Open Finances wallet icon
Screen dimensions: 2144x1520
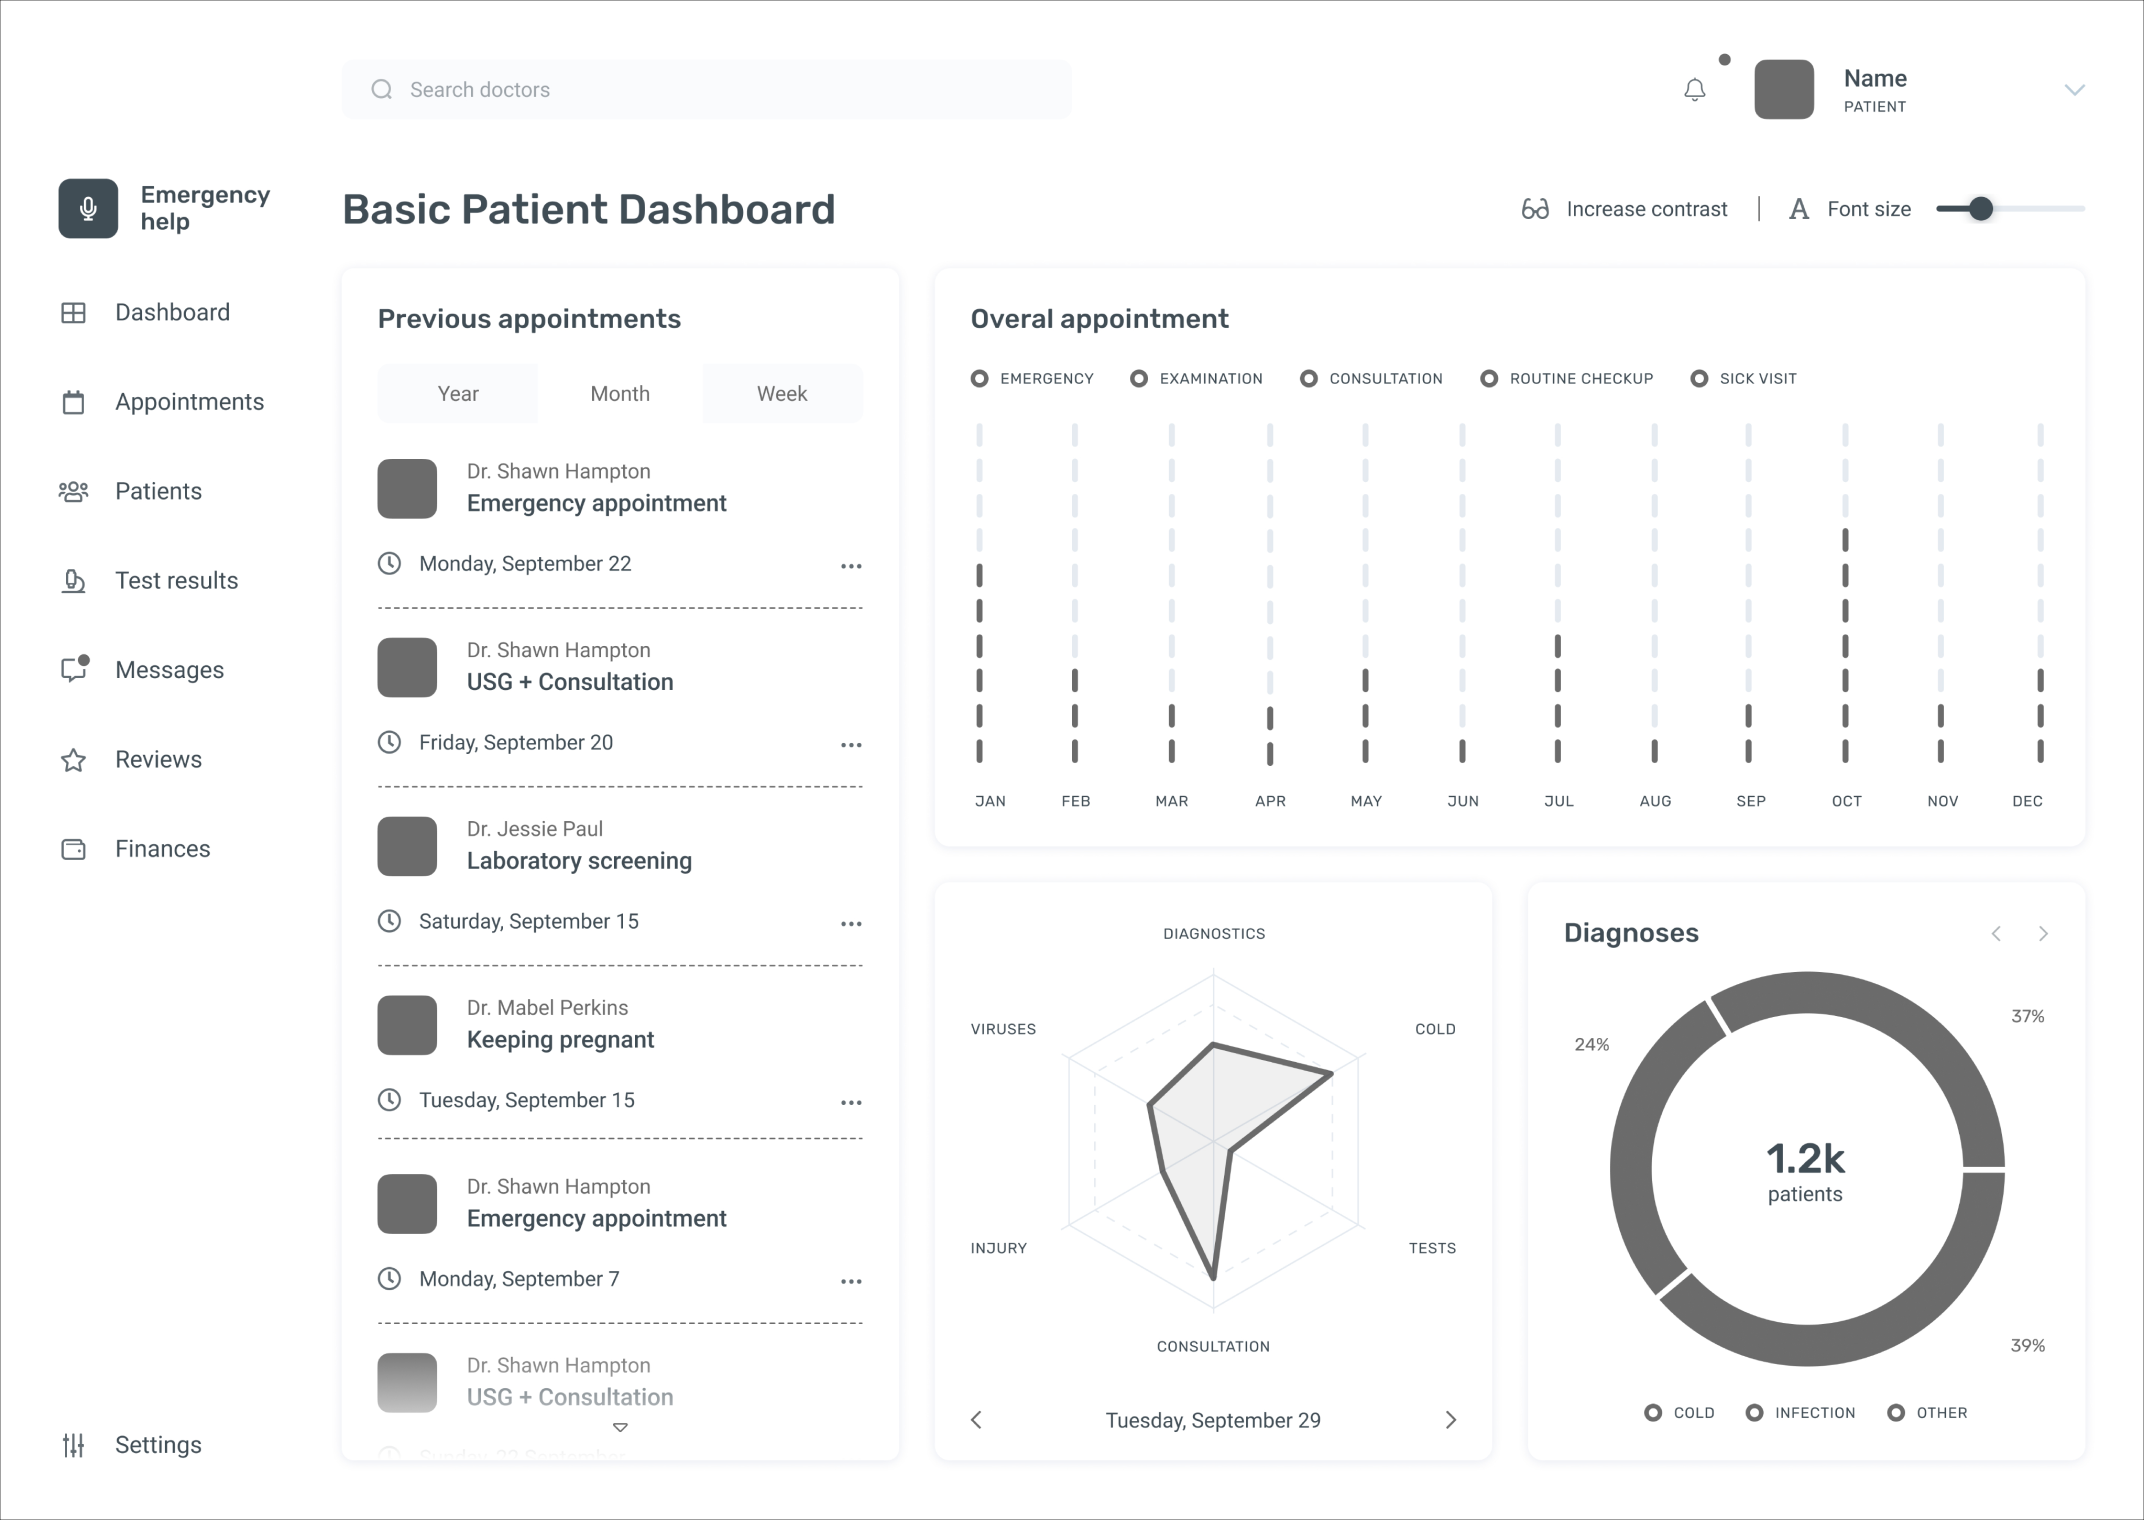[x=73, y=849]
